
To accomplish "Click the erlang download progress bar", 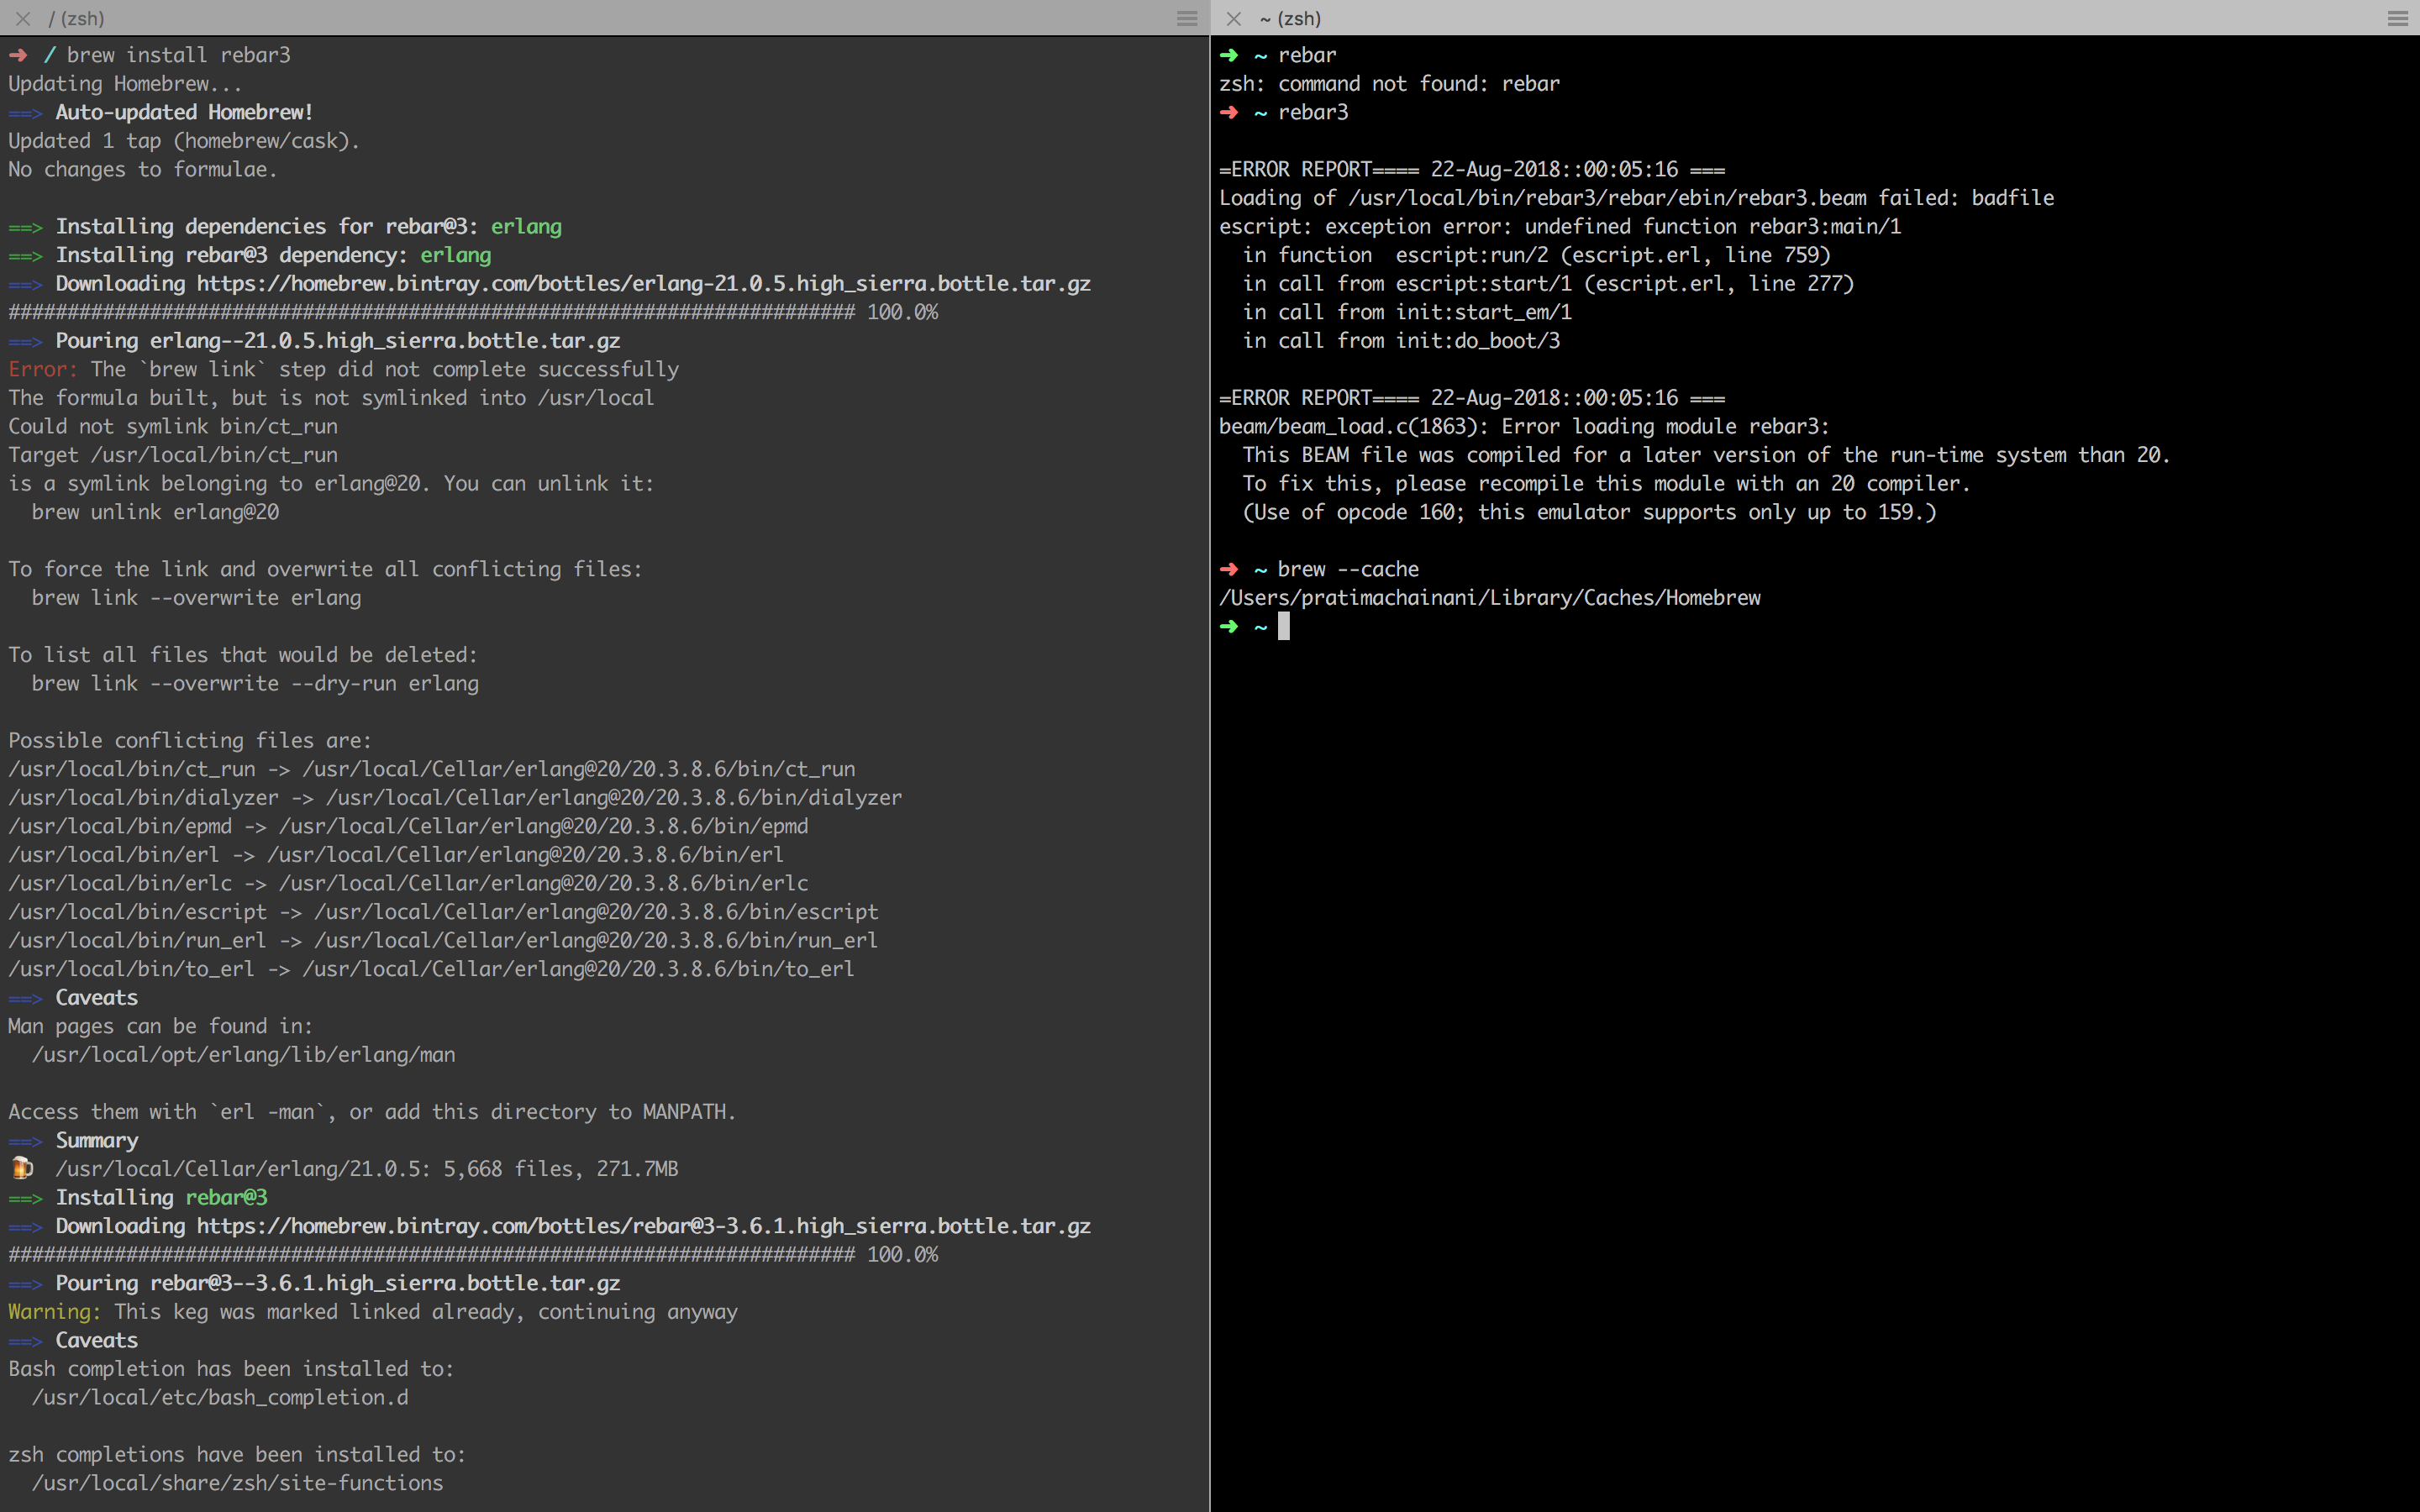I will coord(432,312).
